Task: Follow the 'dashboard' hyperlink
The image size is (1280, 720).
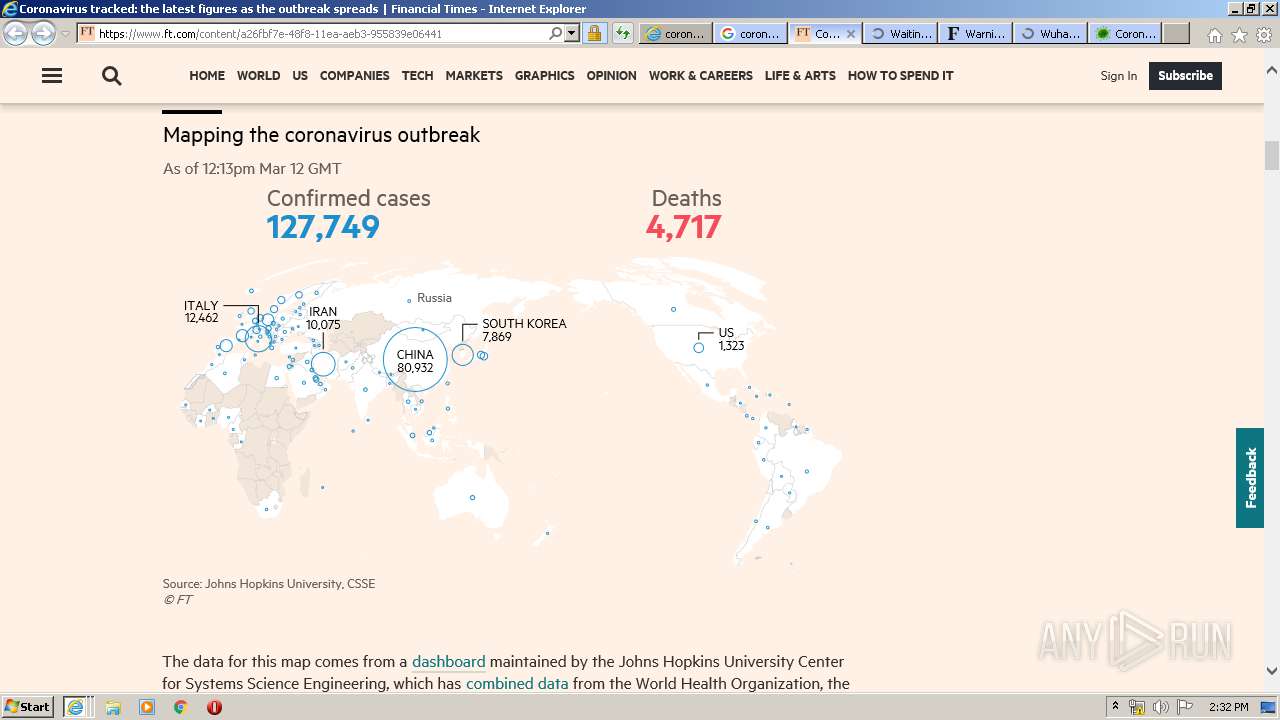Action: tap(448, 662)
